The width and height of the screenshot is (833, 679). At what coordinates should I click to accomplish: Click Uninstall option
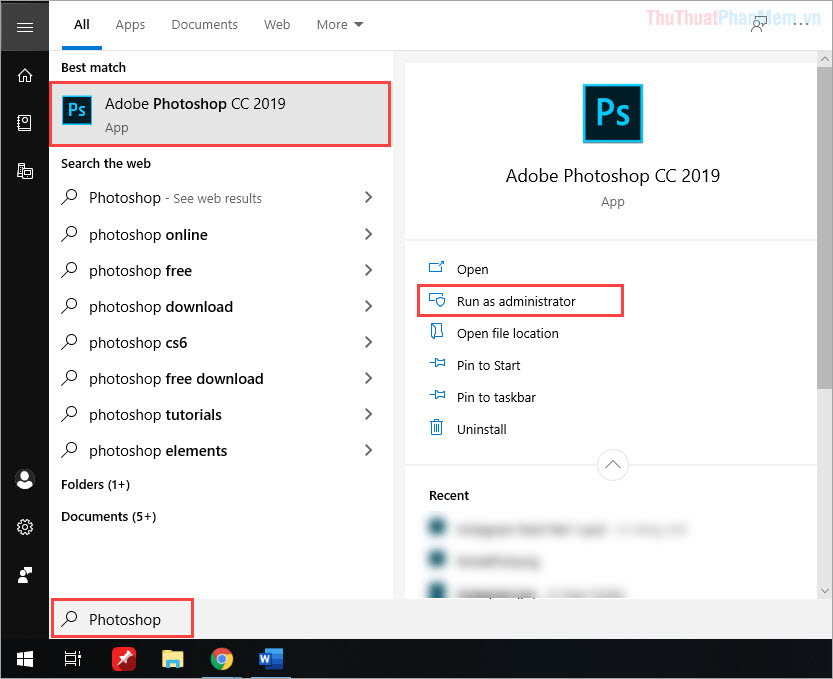pyautogui.click(x=481, y=429)
